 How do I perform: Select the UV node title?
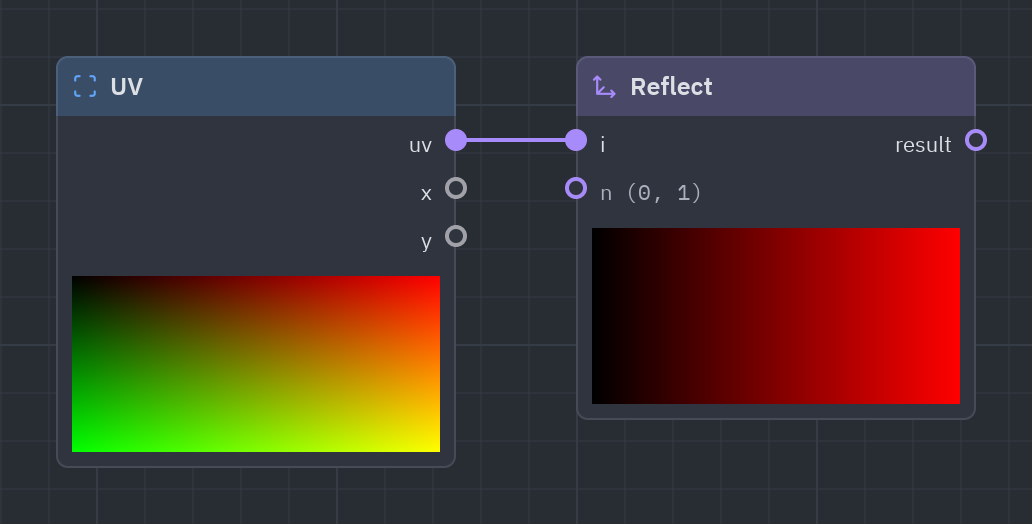coord(126,86)
